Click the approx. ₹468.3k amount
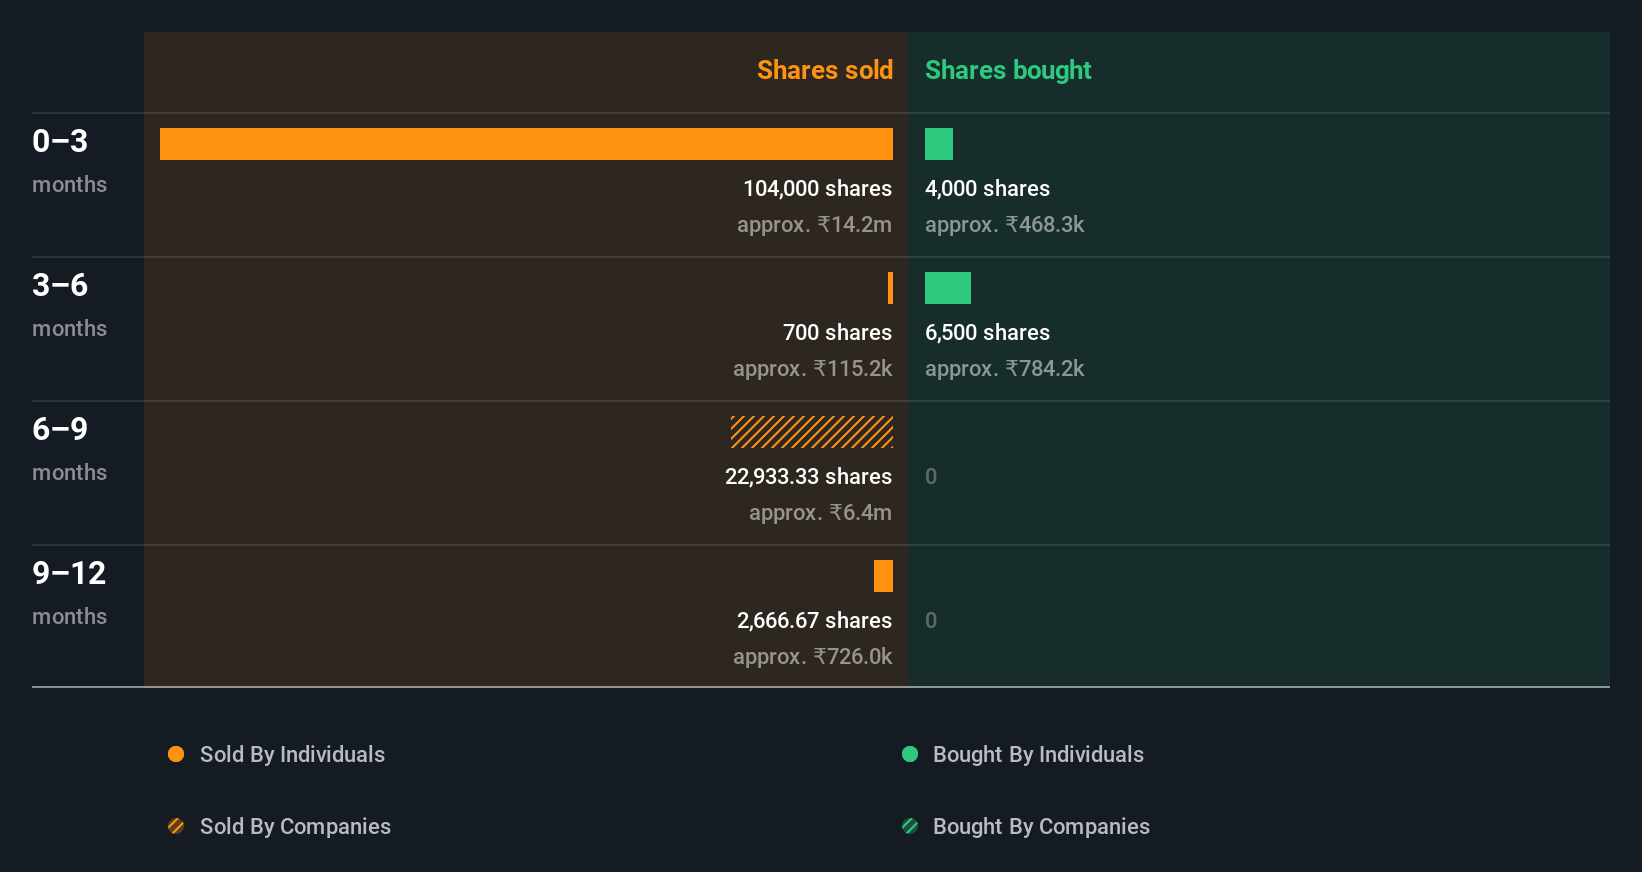 [x=1004, y=224]
